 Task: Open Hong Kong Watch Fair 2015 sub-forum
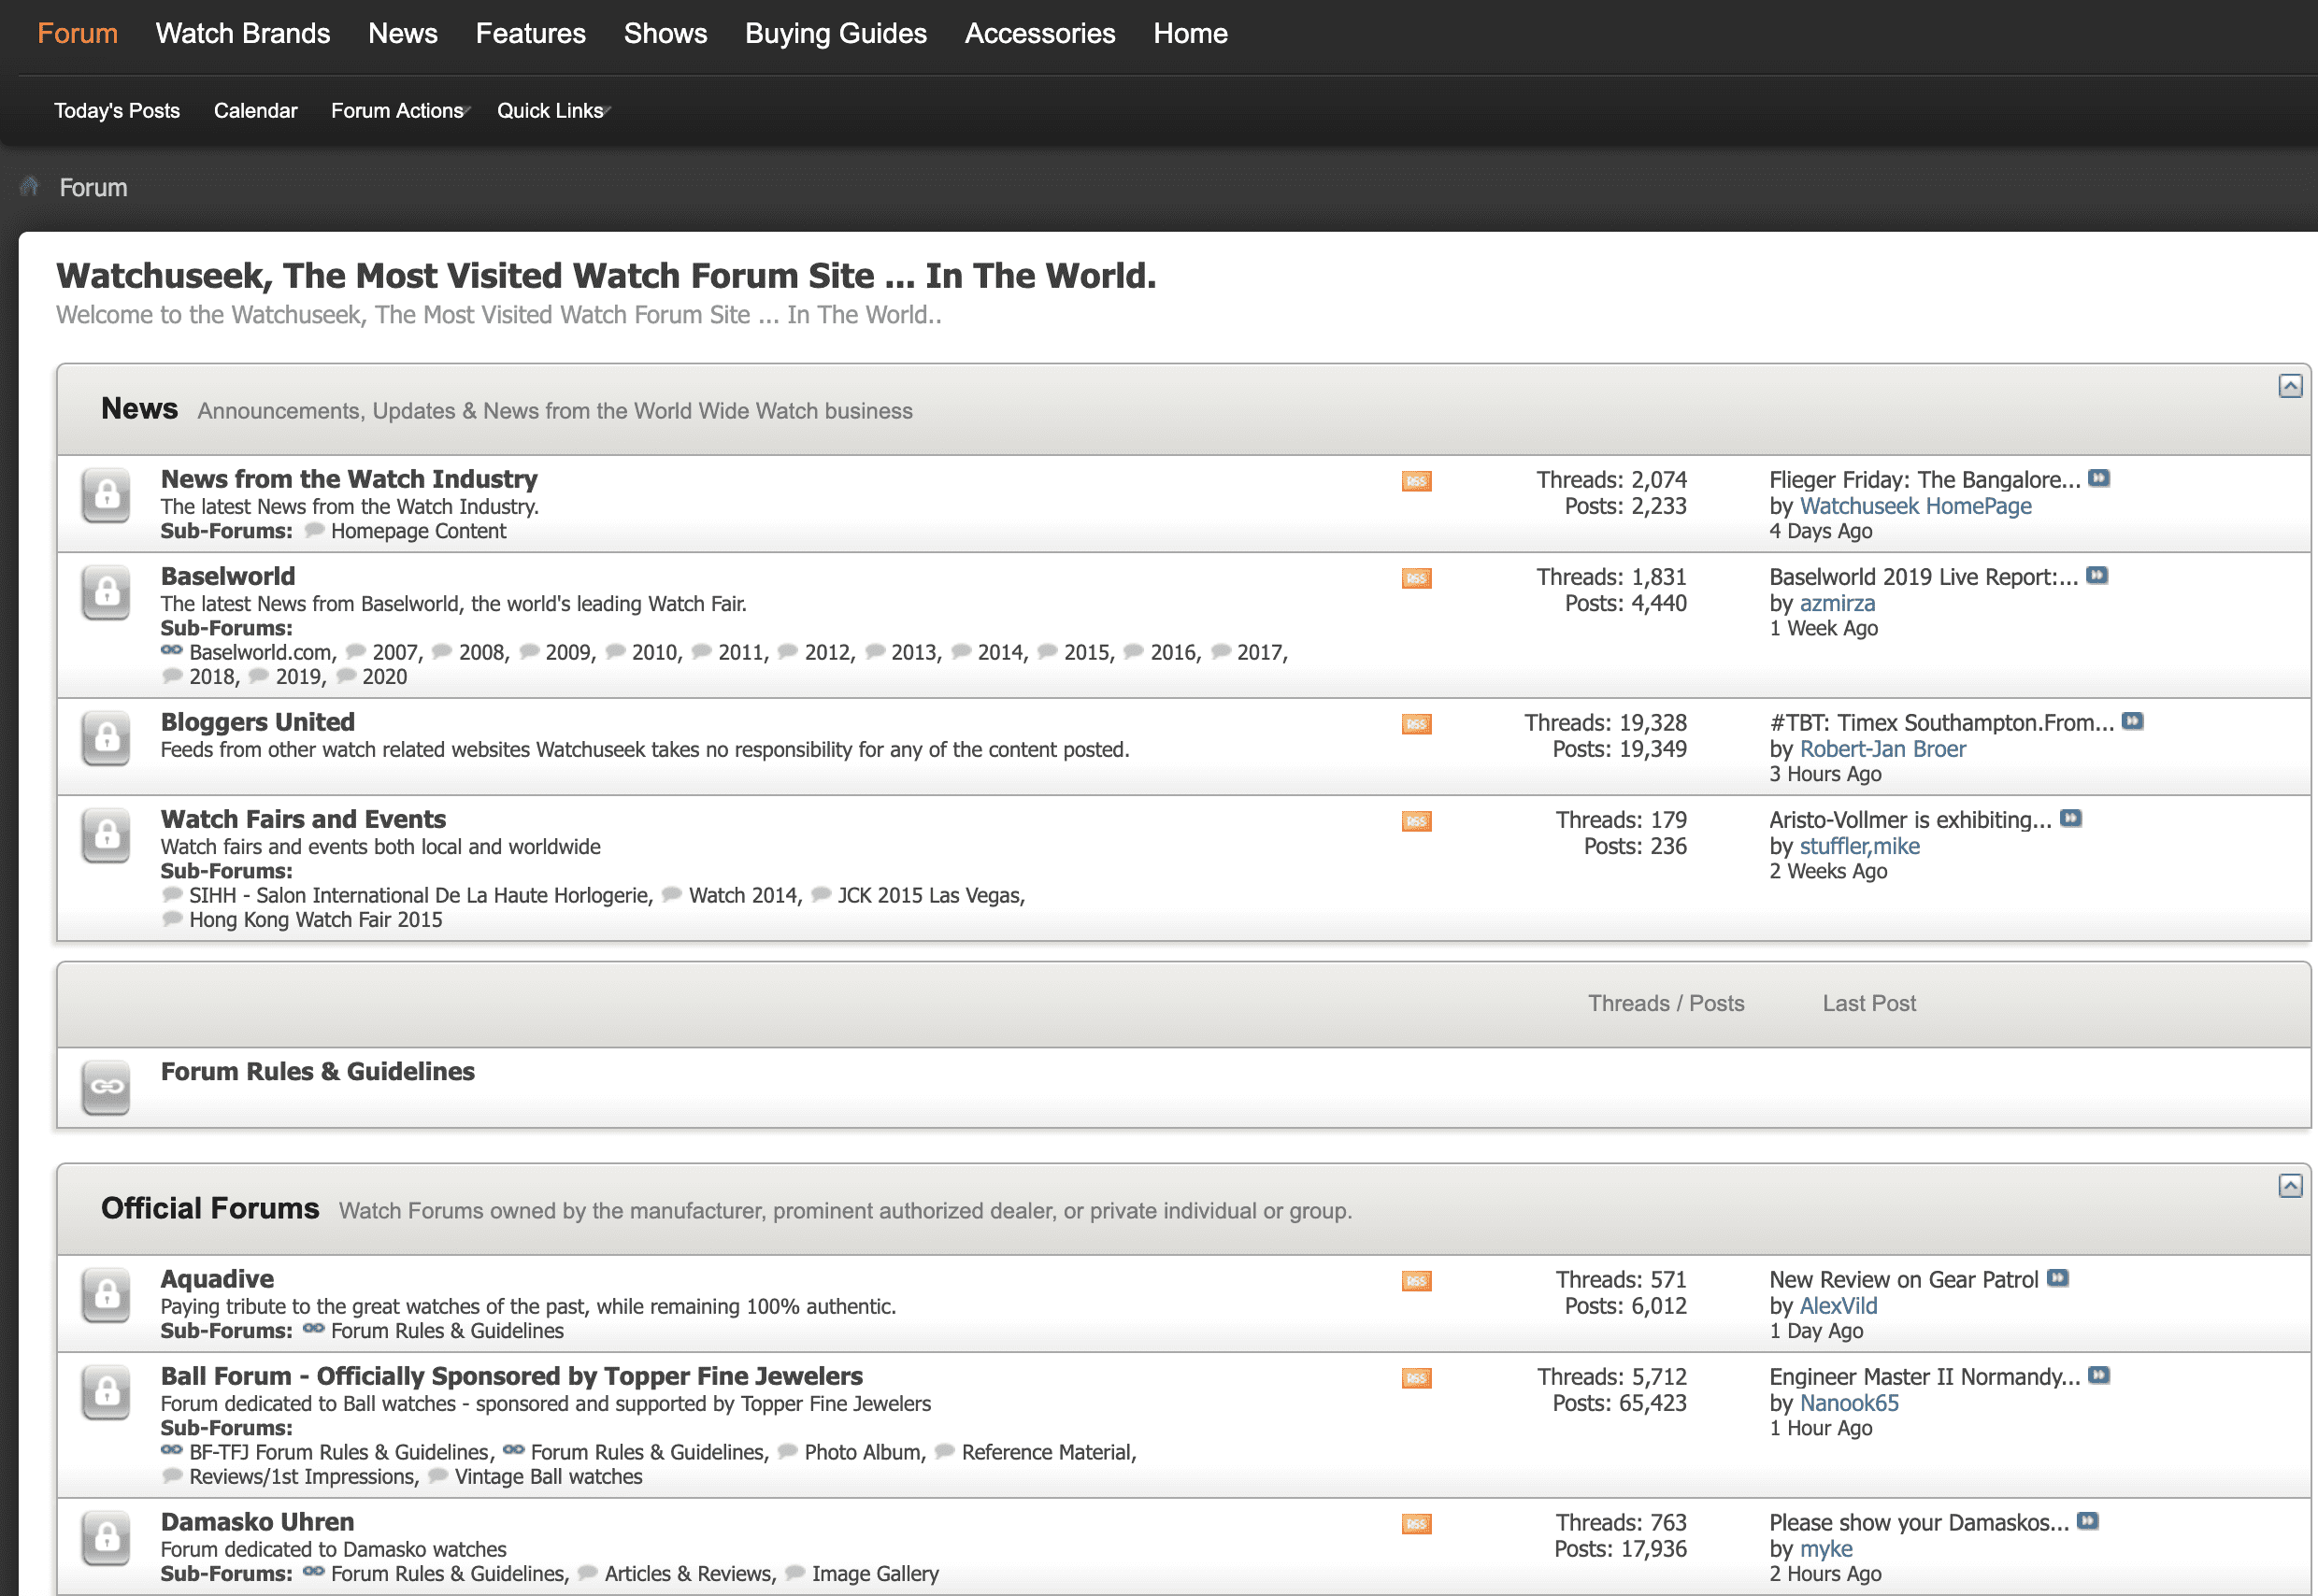click(x=316, y=920)
